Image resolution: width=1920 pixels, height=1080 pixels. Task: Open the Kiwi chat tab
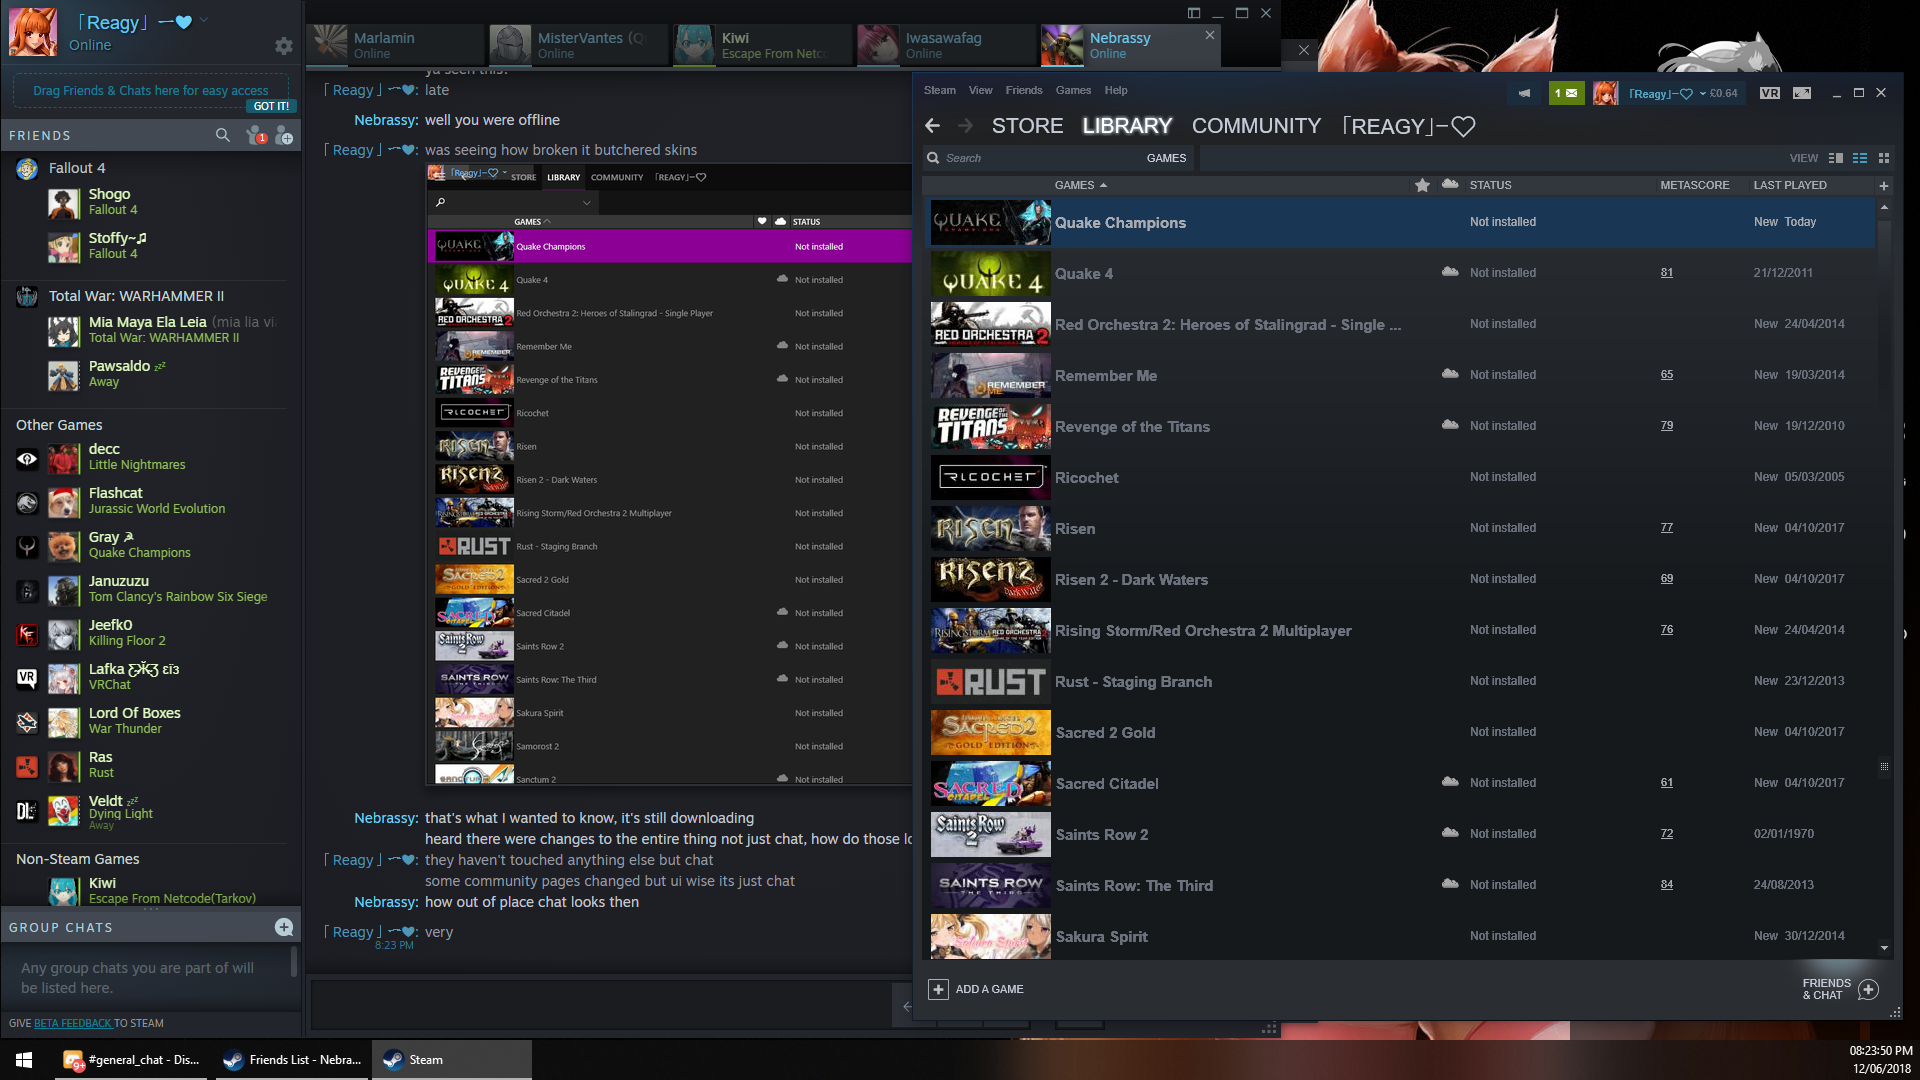[763, 45]
